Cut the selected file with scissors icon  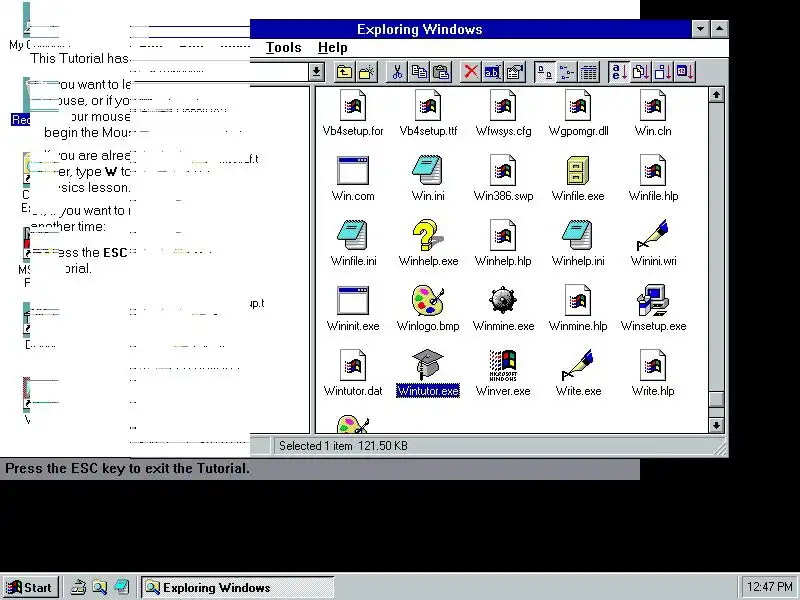pos(397,72)
